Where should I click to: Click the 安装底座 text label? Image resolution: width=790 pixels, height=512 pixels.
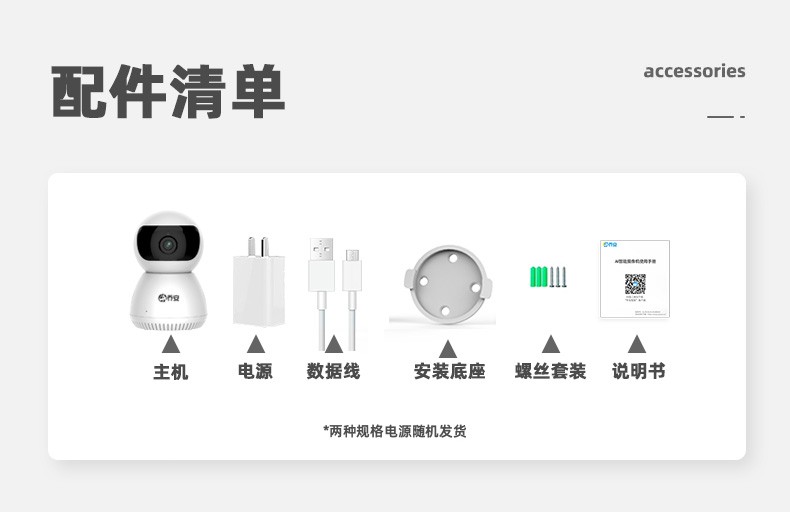[x=449, y=371]
